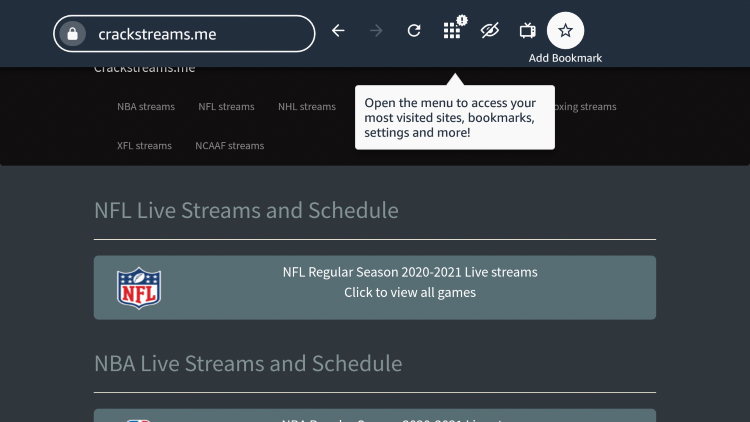
Task: Go back with the left arrow
Action: point(338,31)
